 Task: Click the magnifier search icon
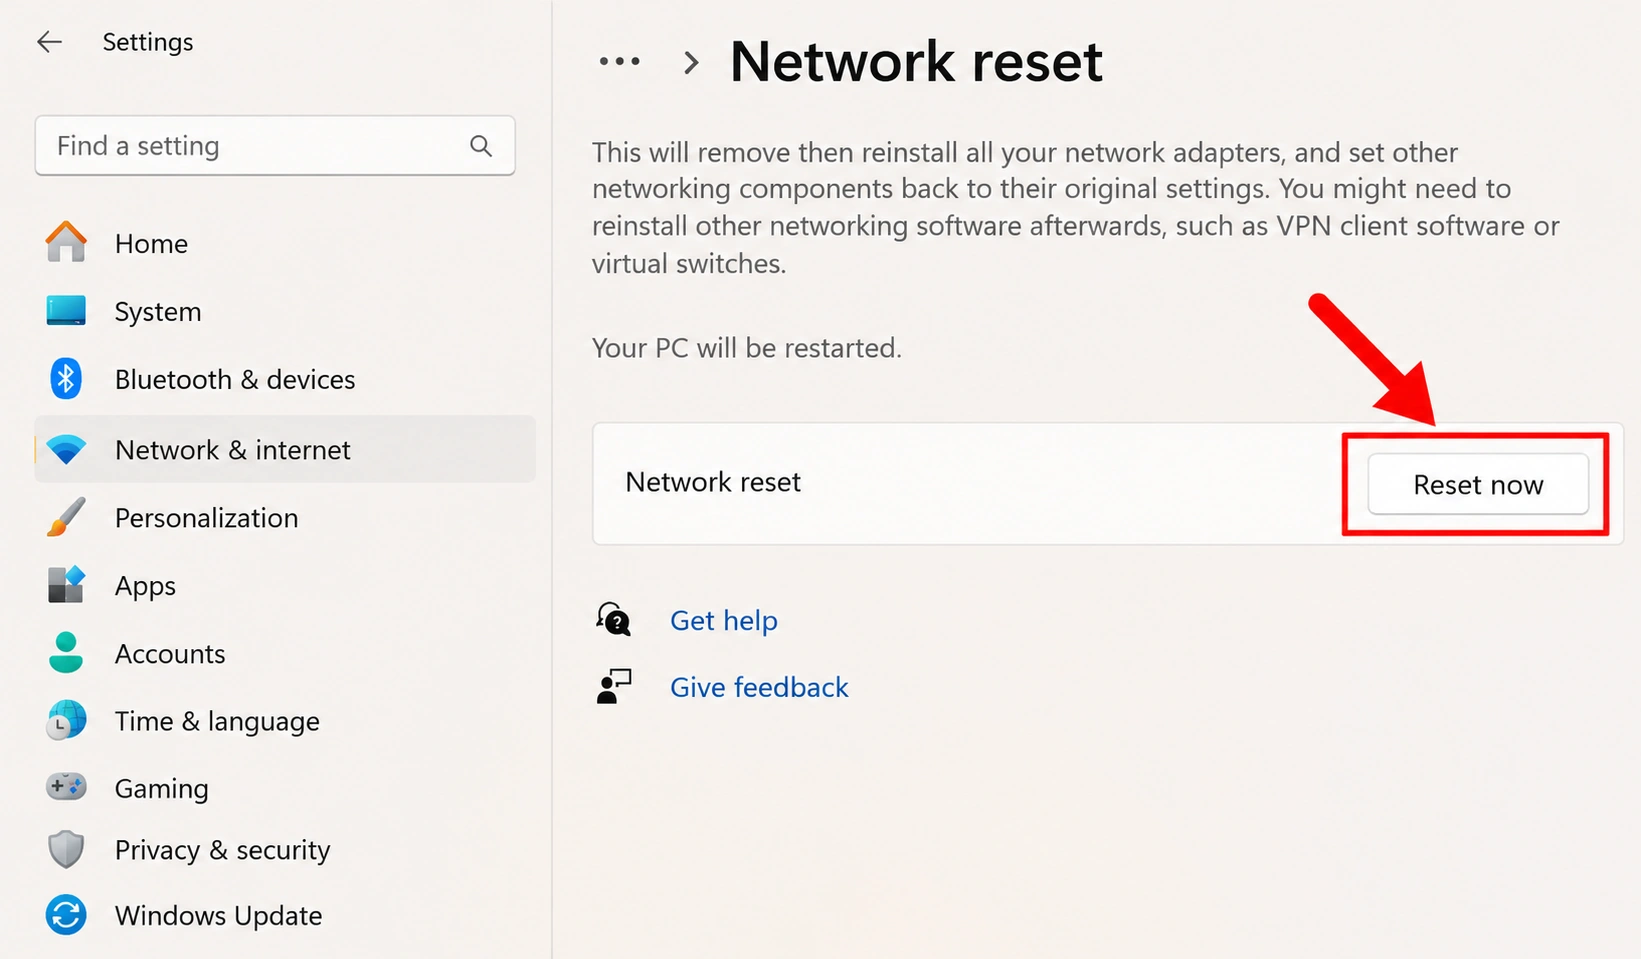(x=481, y=146)
